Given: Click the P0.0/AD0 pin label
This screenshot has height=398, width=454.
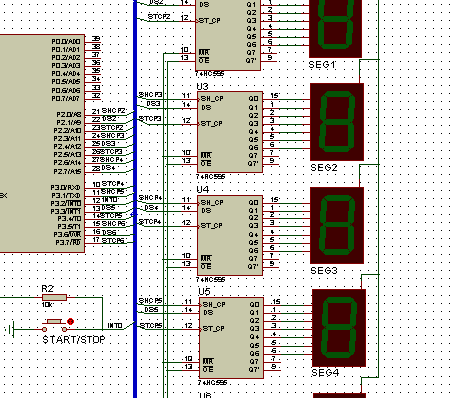Looking at the screenshot, I should click(66, 42).
